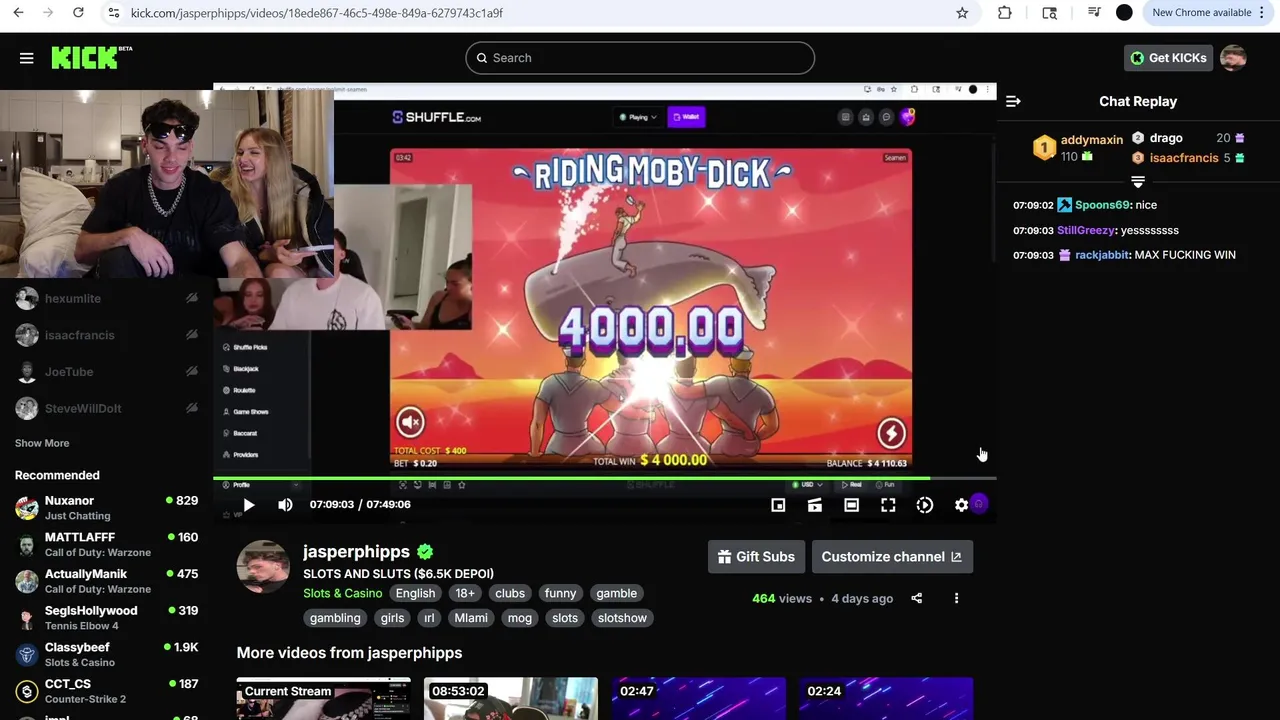Image resolution: width=1280 pixels, height=720 pixels.
Task: Mute the video player volume
Action: pyautogui.click(x=285, y=505)
